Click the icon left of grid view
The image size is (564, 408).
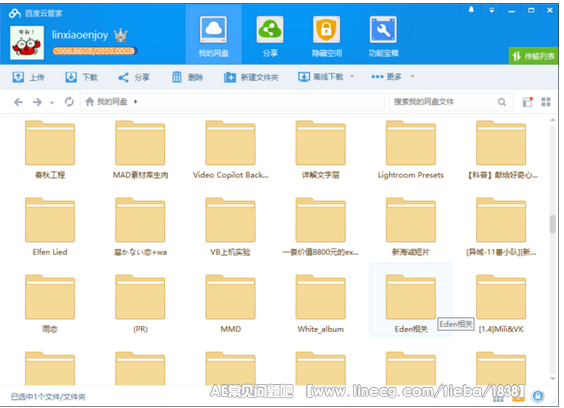[x=527, y=102]
